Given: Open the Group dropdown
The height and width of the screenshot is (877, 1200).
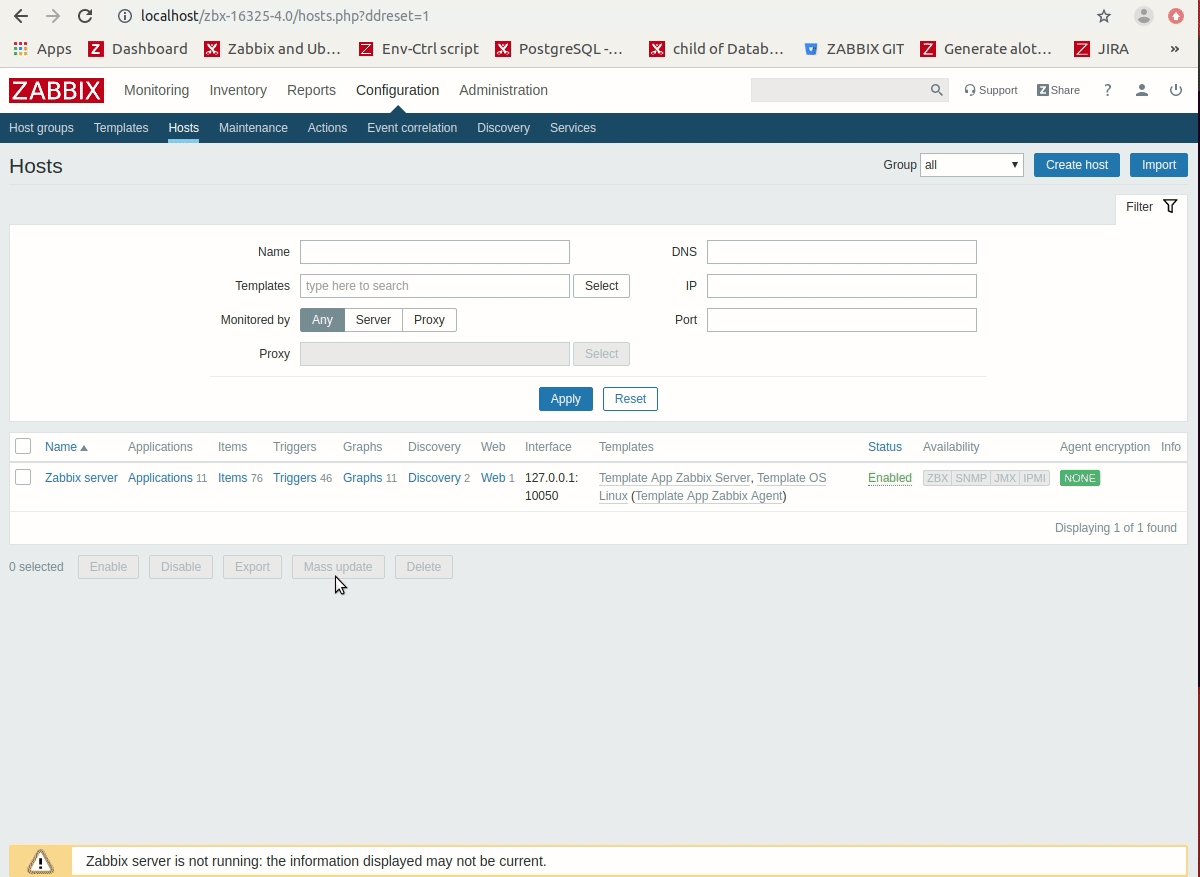Looking at the screenshot, I should pyautogui.click(x=972, y=165).
